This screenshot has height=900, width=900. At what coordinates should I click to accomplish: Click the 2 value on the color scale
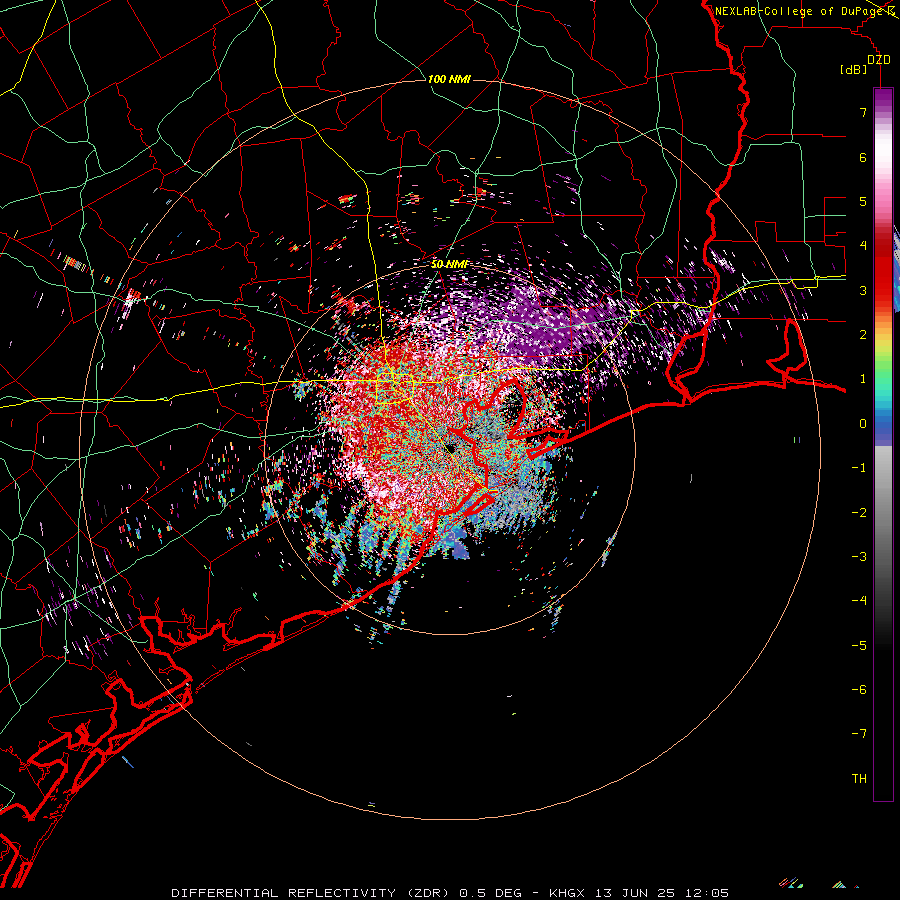tap(863, 335)
